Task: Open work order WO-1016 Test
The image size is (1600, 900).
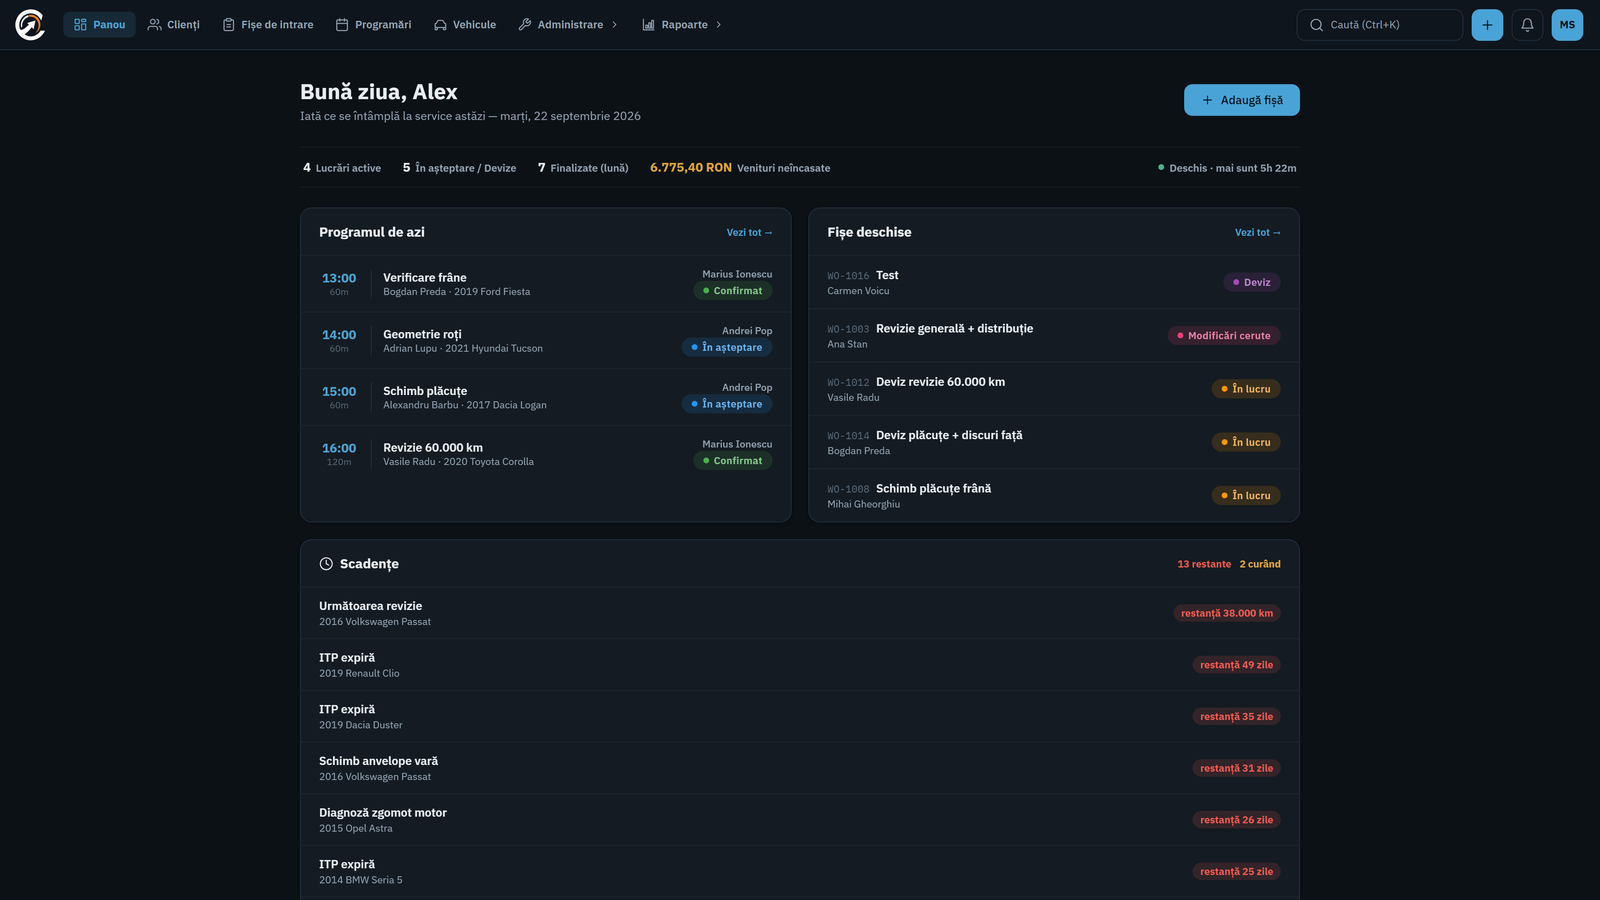Action: [1054, 282]
